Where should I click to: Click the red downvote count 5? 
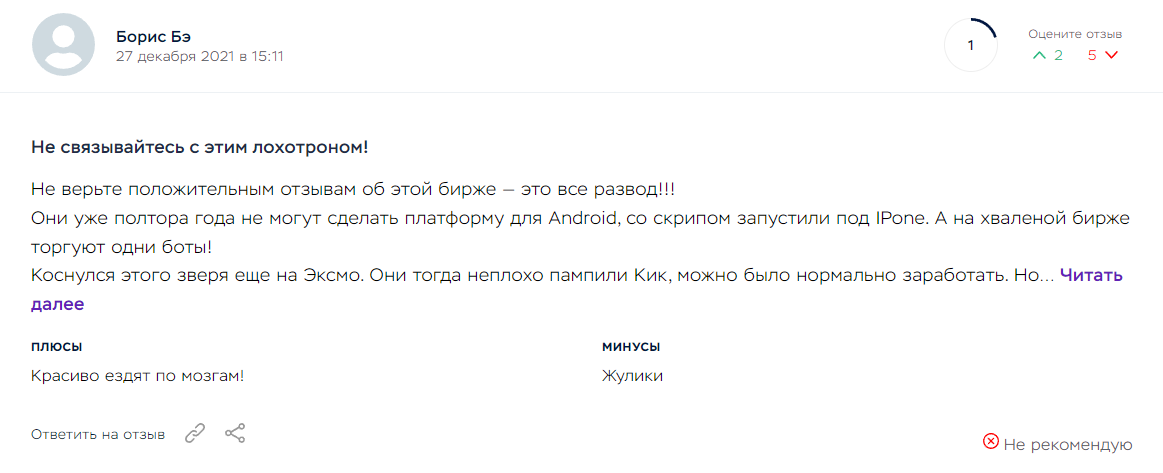1092,55
